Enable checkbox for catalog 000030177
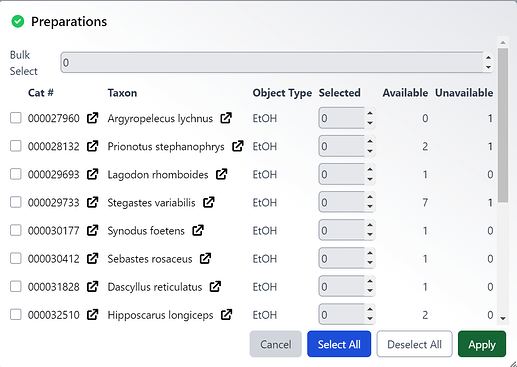Screen dimensions: 517x367 point(16,230)
